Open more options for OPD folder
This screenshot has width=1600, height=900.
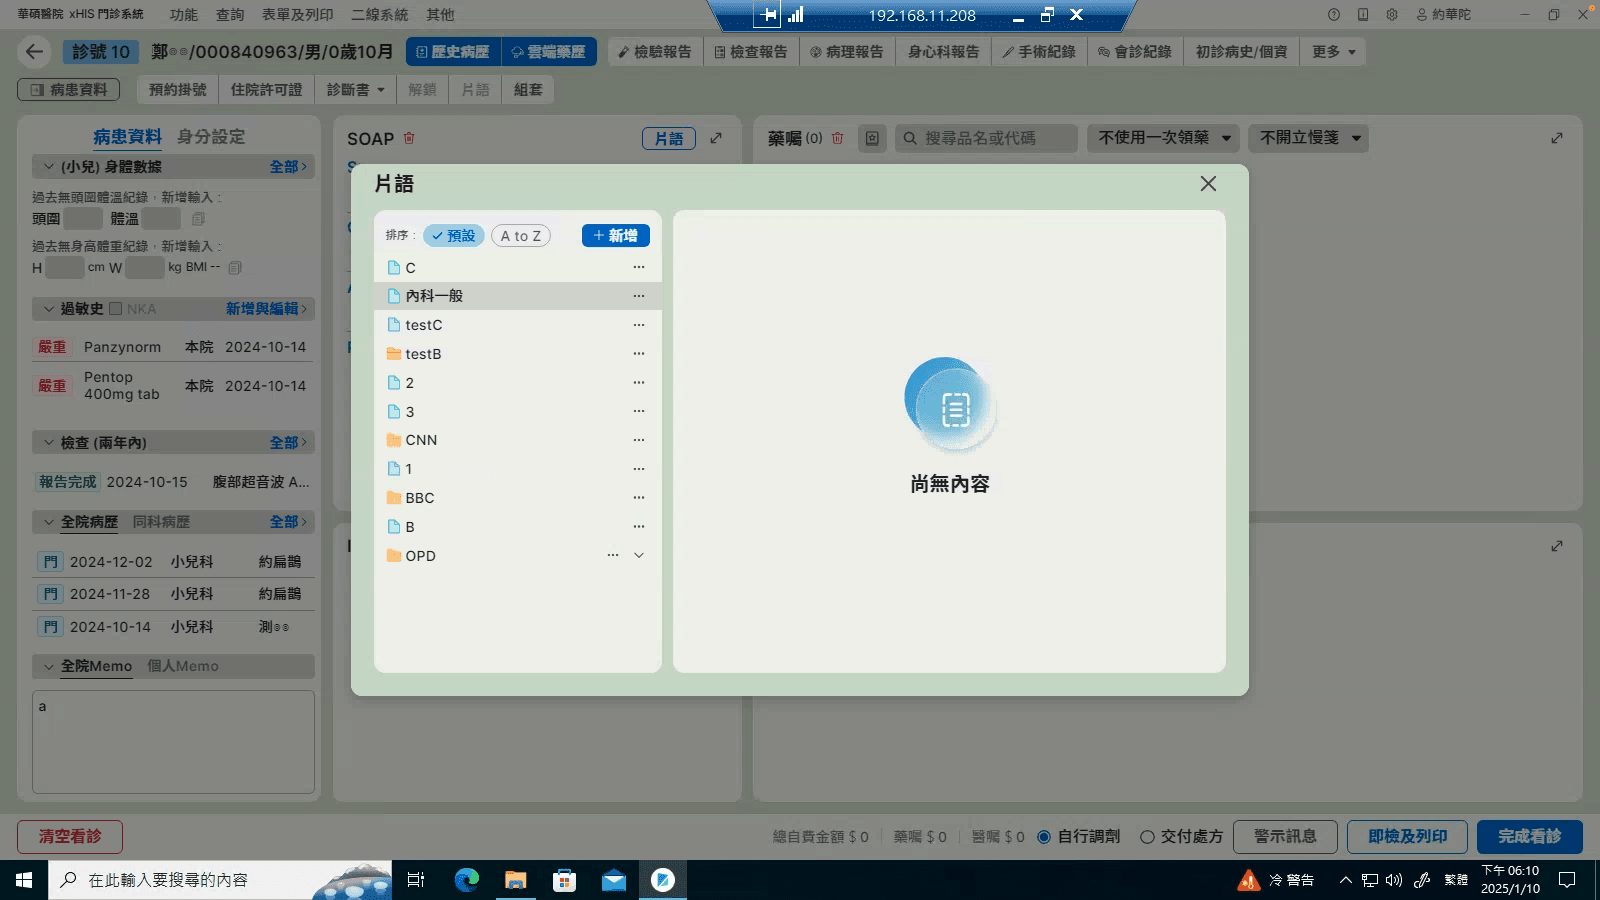[613, 556]
